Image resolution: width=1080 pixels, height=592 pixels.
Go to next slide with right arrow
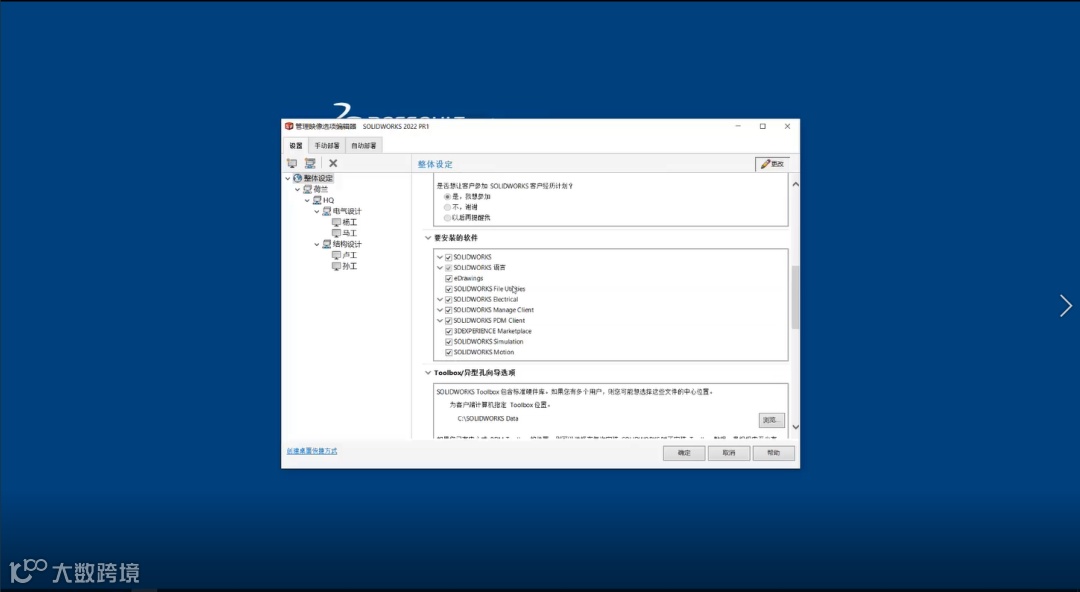point(1066,305)
